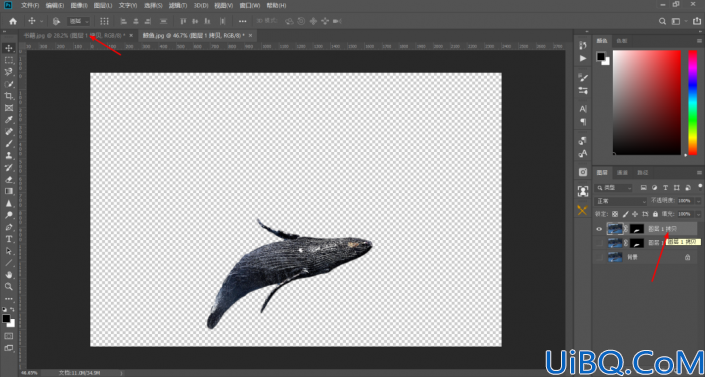Click the 背景 layer thumbnail
The image size is (705, 377).
(615, 257)
